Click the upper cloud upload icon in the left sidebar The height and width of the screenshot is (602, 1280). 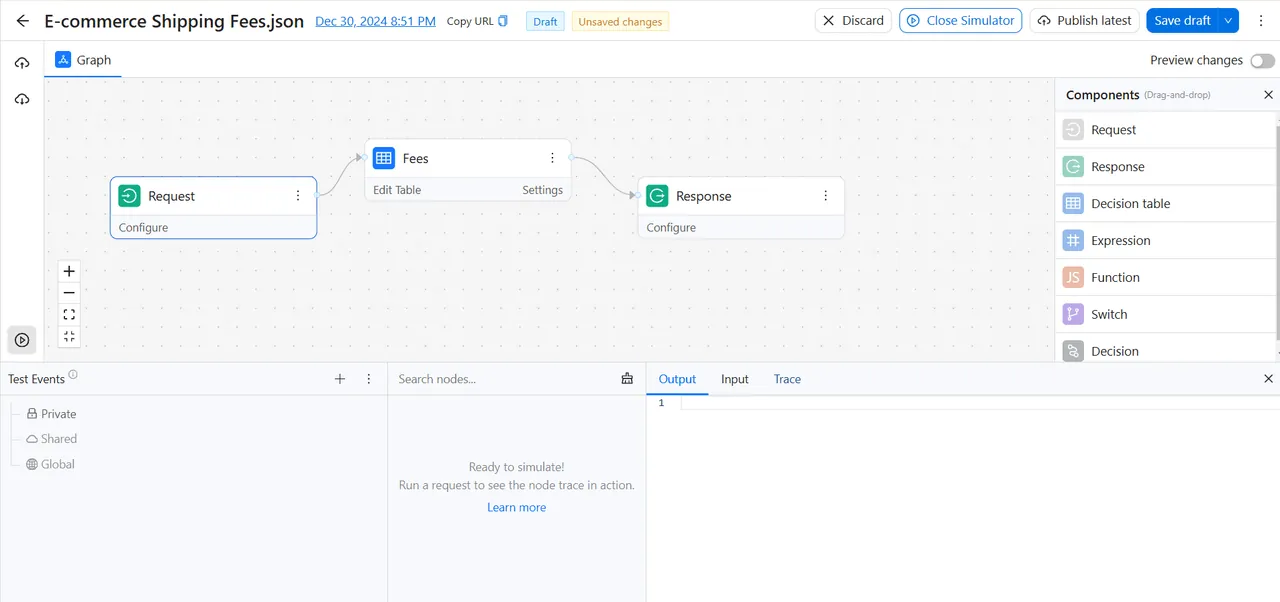click(x=22, y=63)
